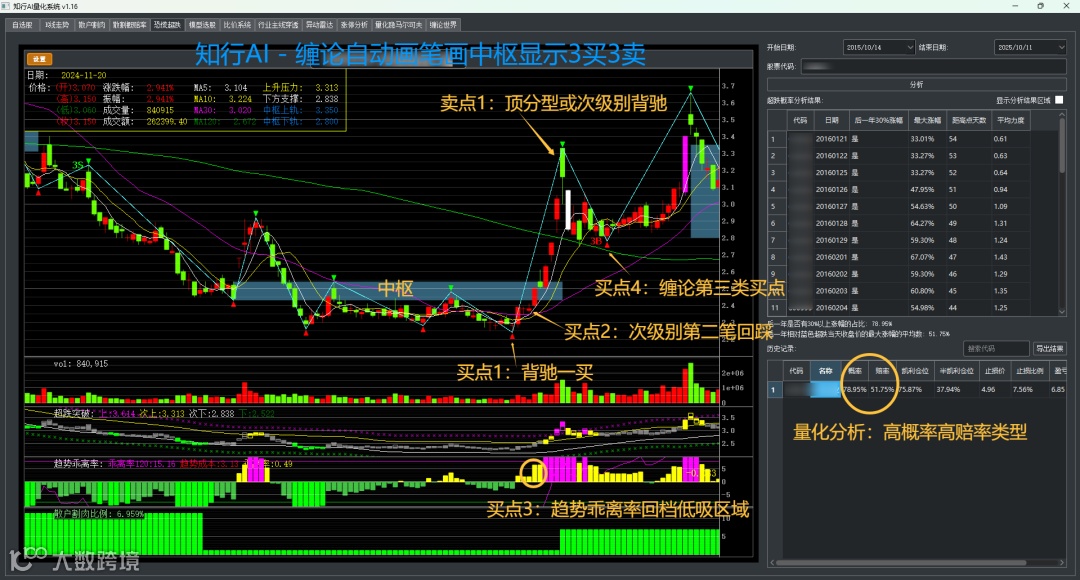Click the 分析 button
Image resolution: width=1080 pixels, height=580 pixels.
point(916,85)
